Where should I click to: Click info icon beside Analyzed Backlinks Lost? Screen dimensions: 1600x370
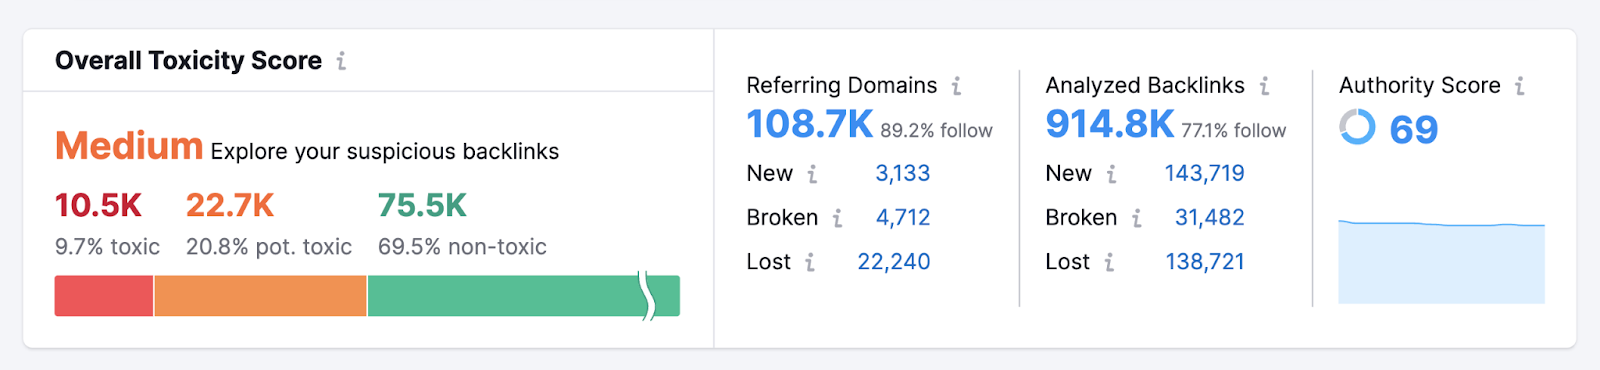[1109, 262]
